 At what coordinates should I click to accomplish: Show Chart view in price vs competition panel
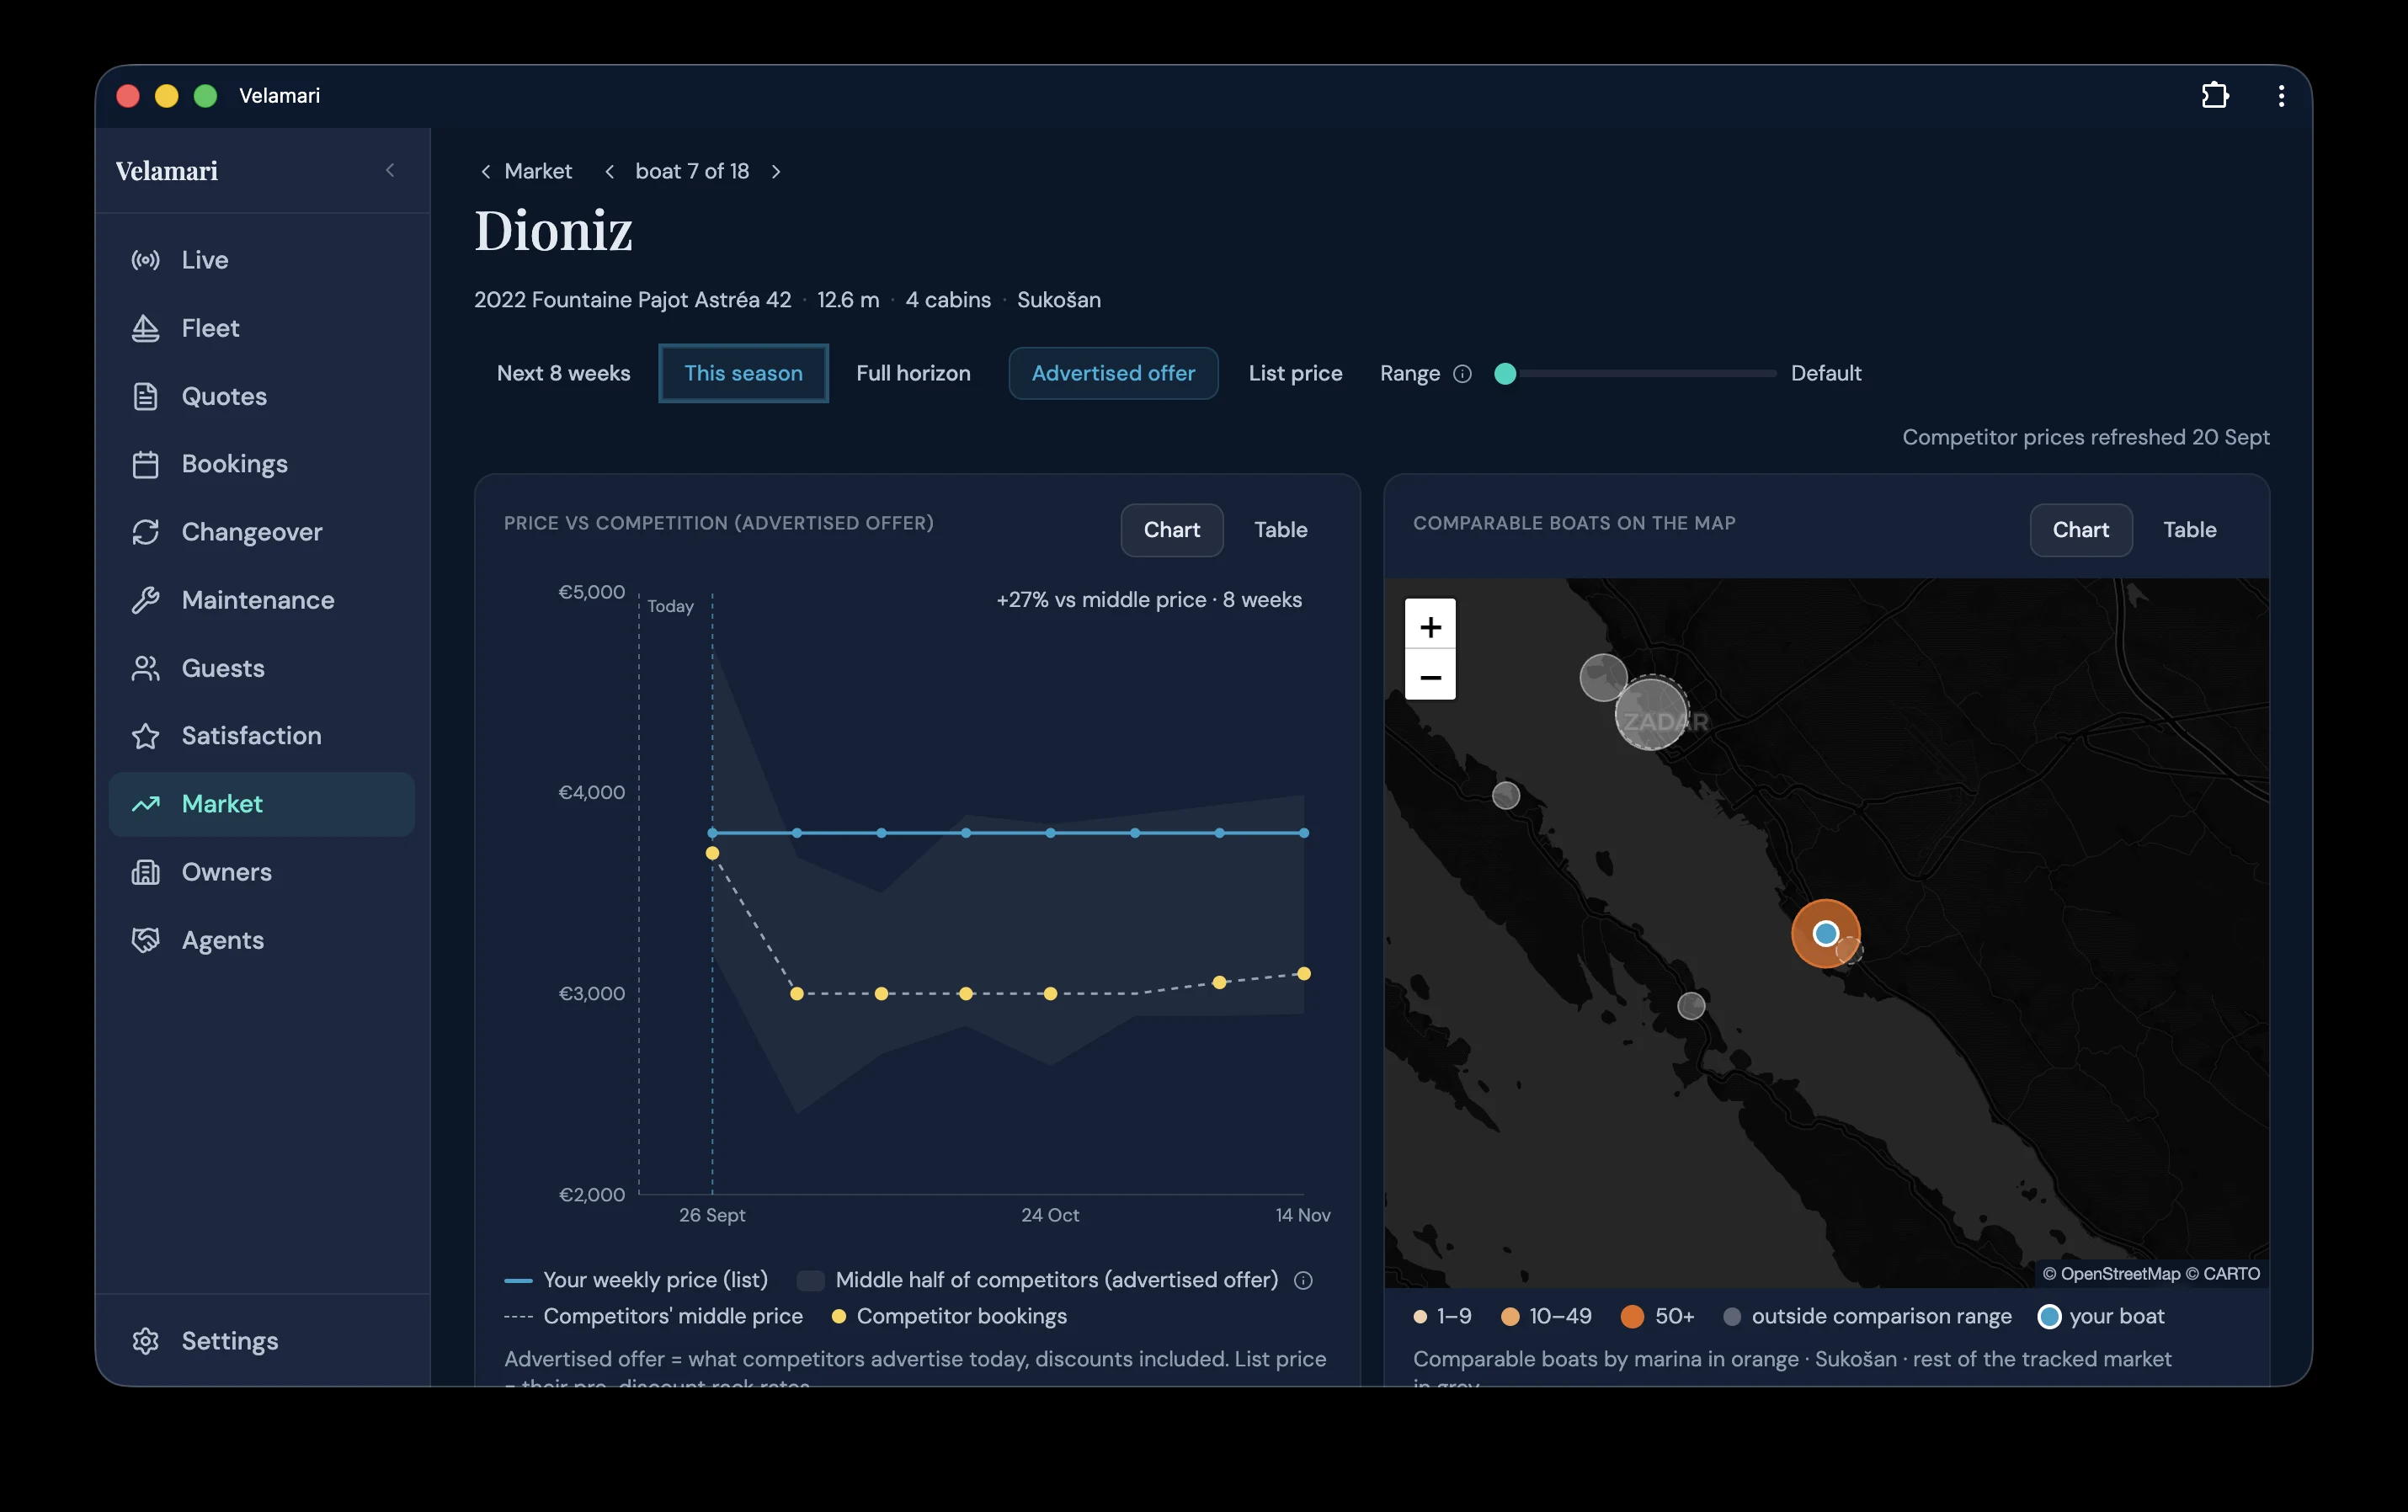click(1171, 530)
